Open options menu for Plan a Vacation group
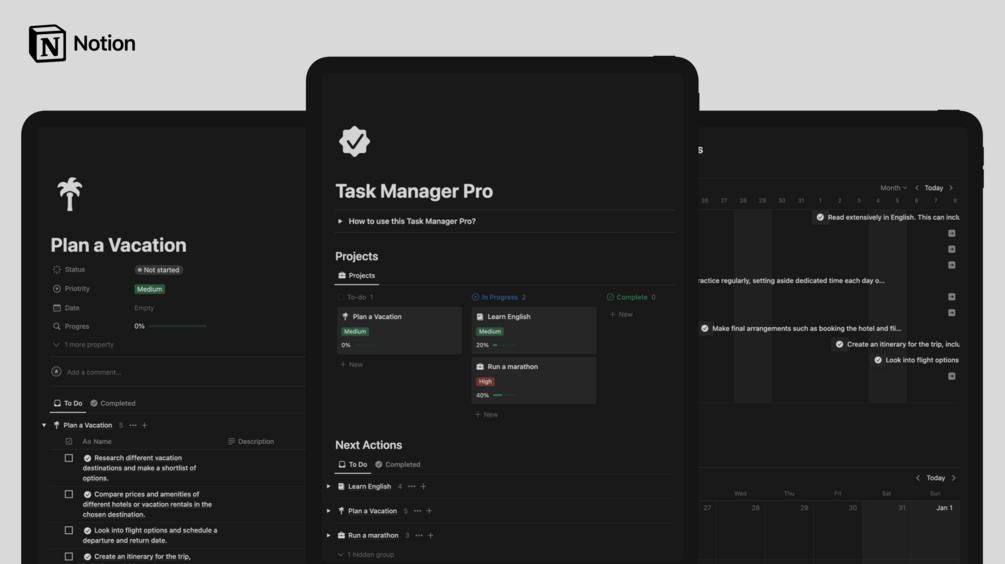This screenshot has width=1005, height=564. pyautogui.click(x=133, y=425)
